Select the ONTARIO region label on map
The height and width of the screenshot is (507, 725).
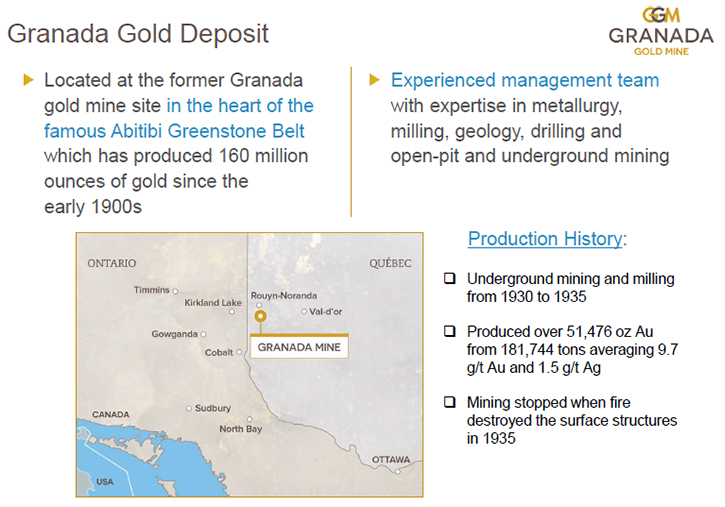click(x=111, y=263)
